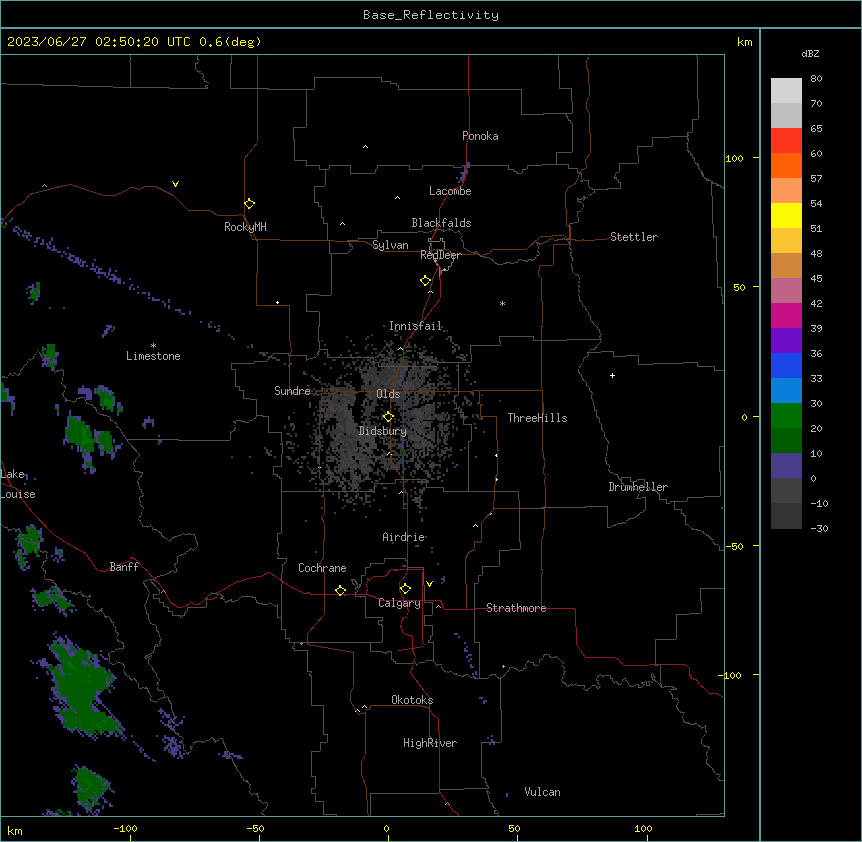Click the white asterisk marker east of Innisfail

coord(502,303)
